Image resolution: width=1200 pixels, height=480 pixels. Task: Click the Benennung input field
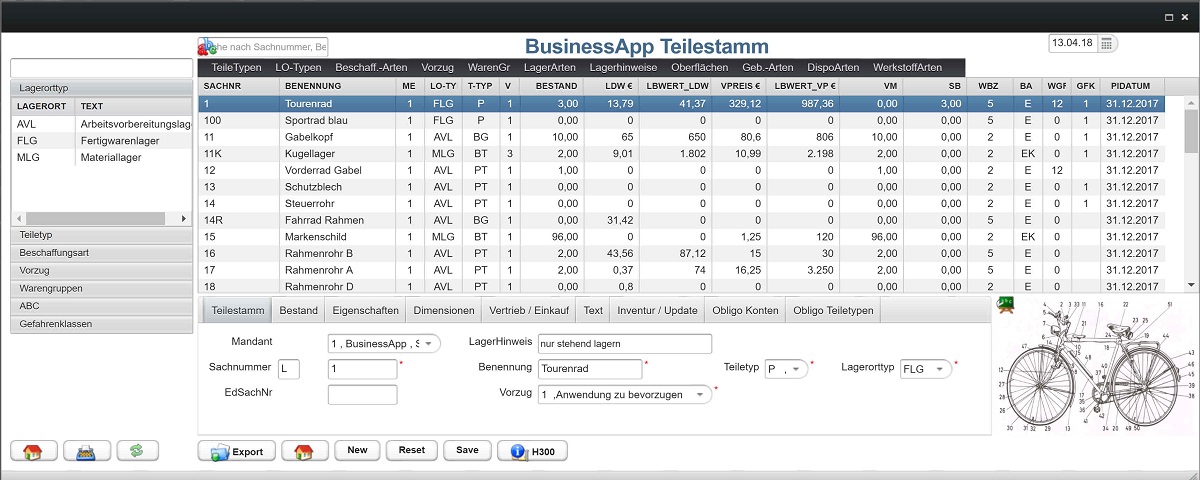pos(589,369)
